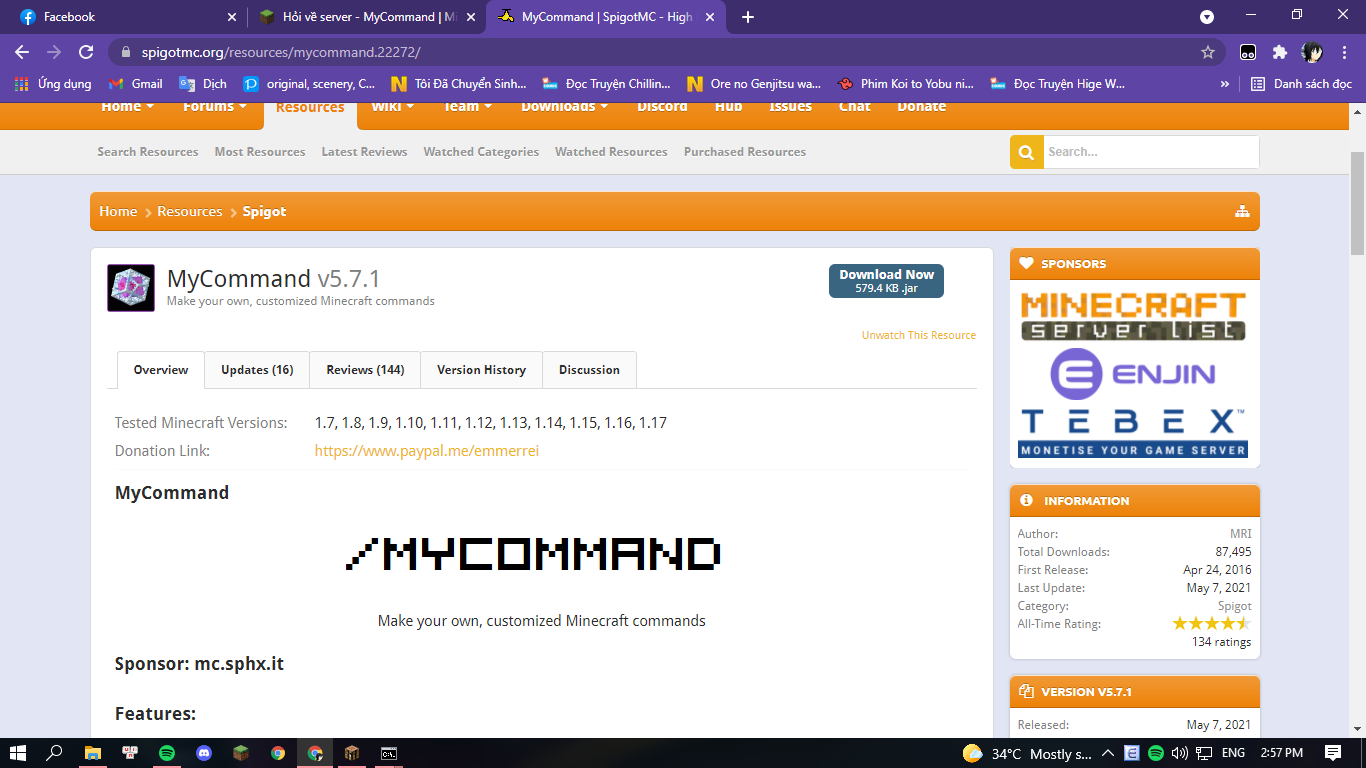Click the MyCommand resource cube icon

click(x=131, y=288)
